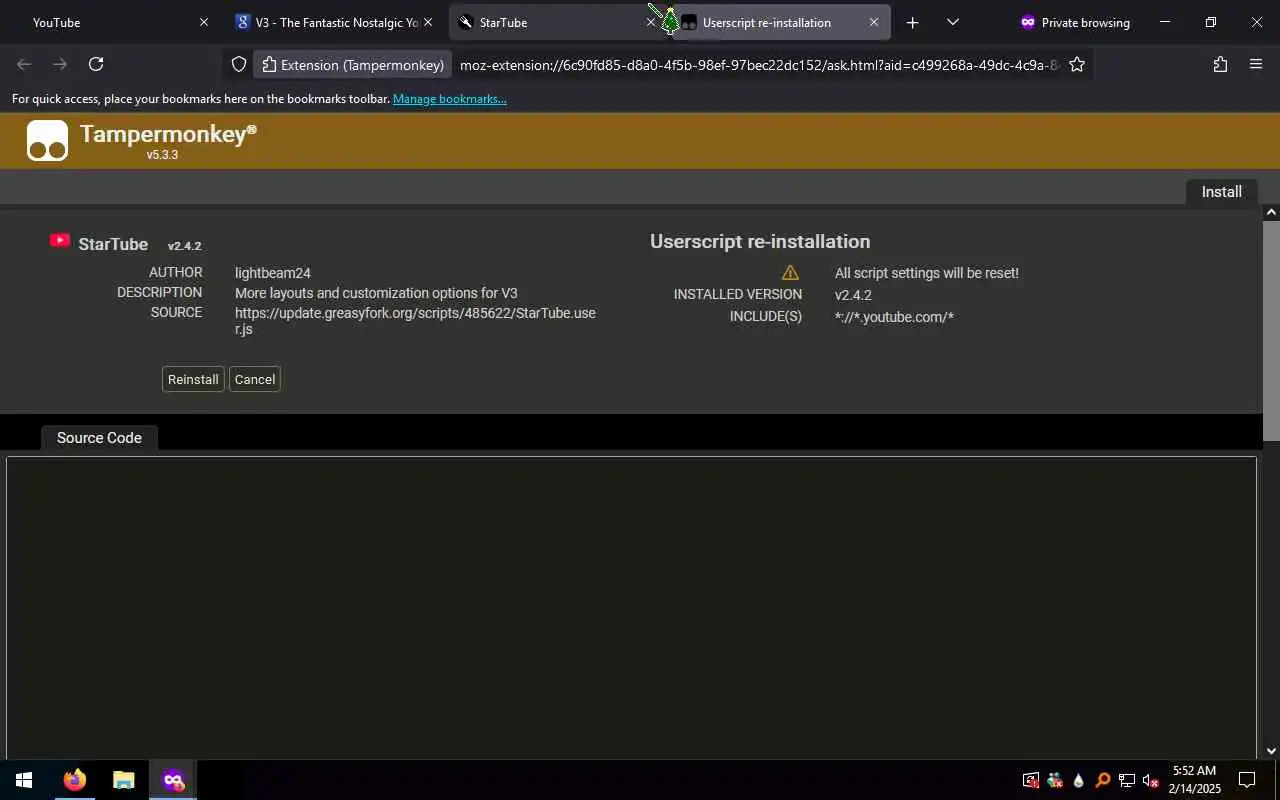1280x800 pixels.
Task: Open the Manage bookmarks link
Action: pos(449,99)
